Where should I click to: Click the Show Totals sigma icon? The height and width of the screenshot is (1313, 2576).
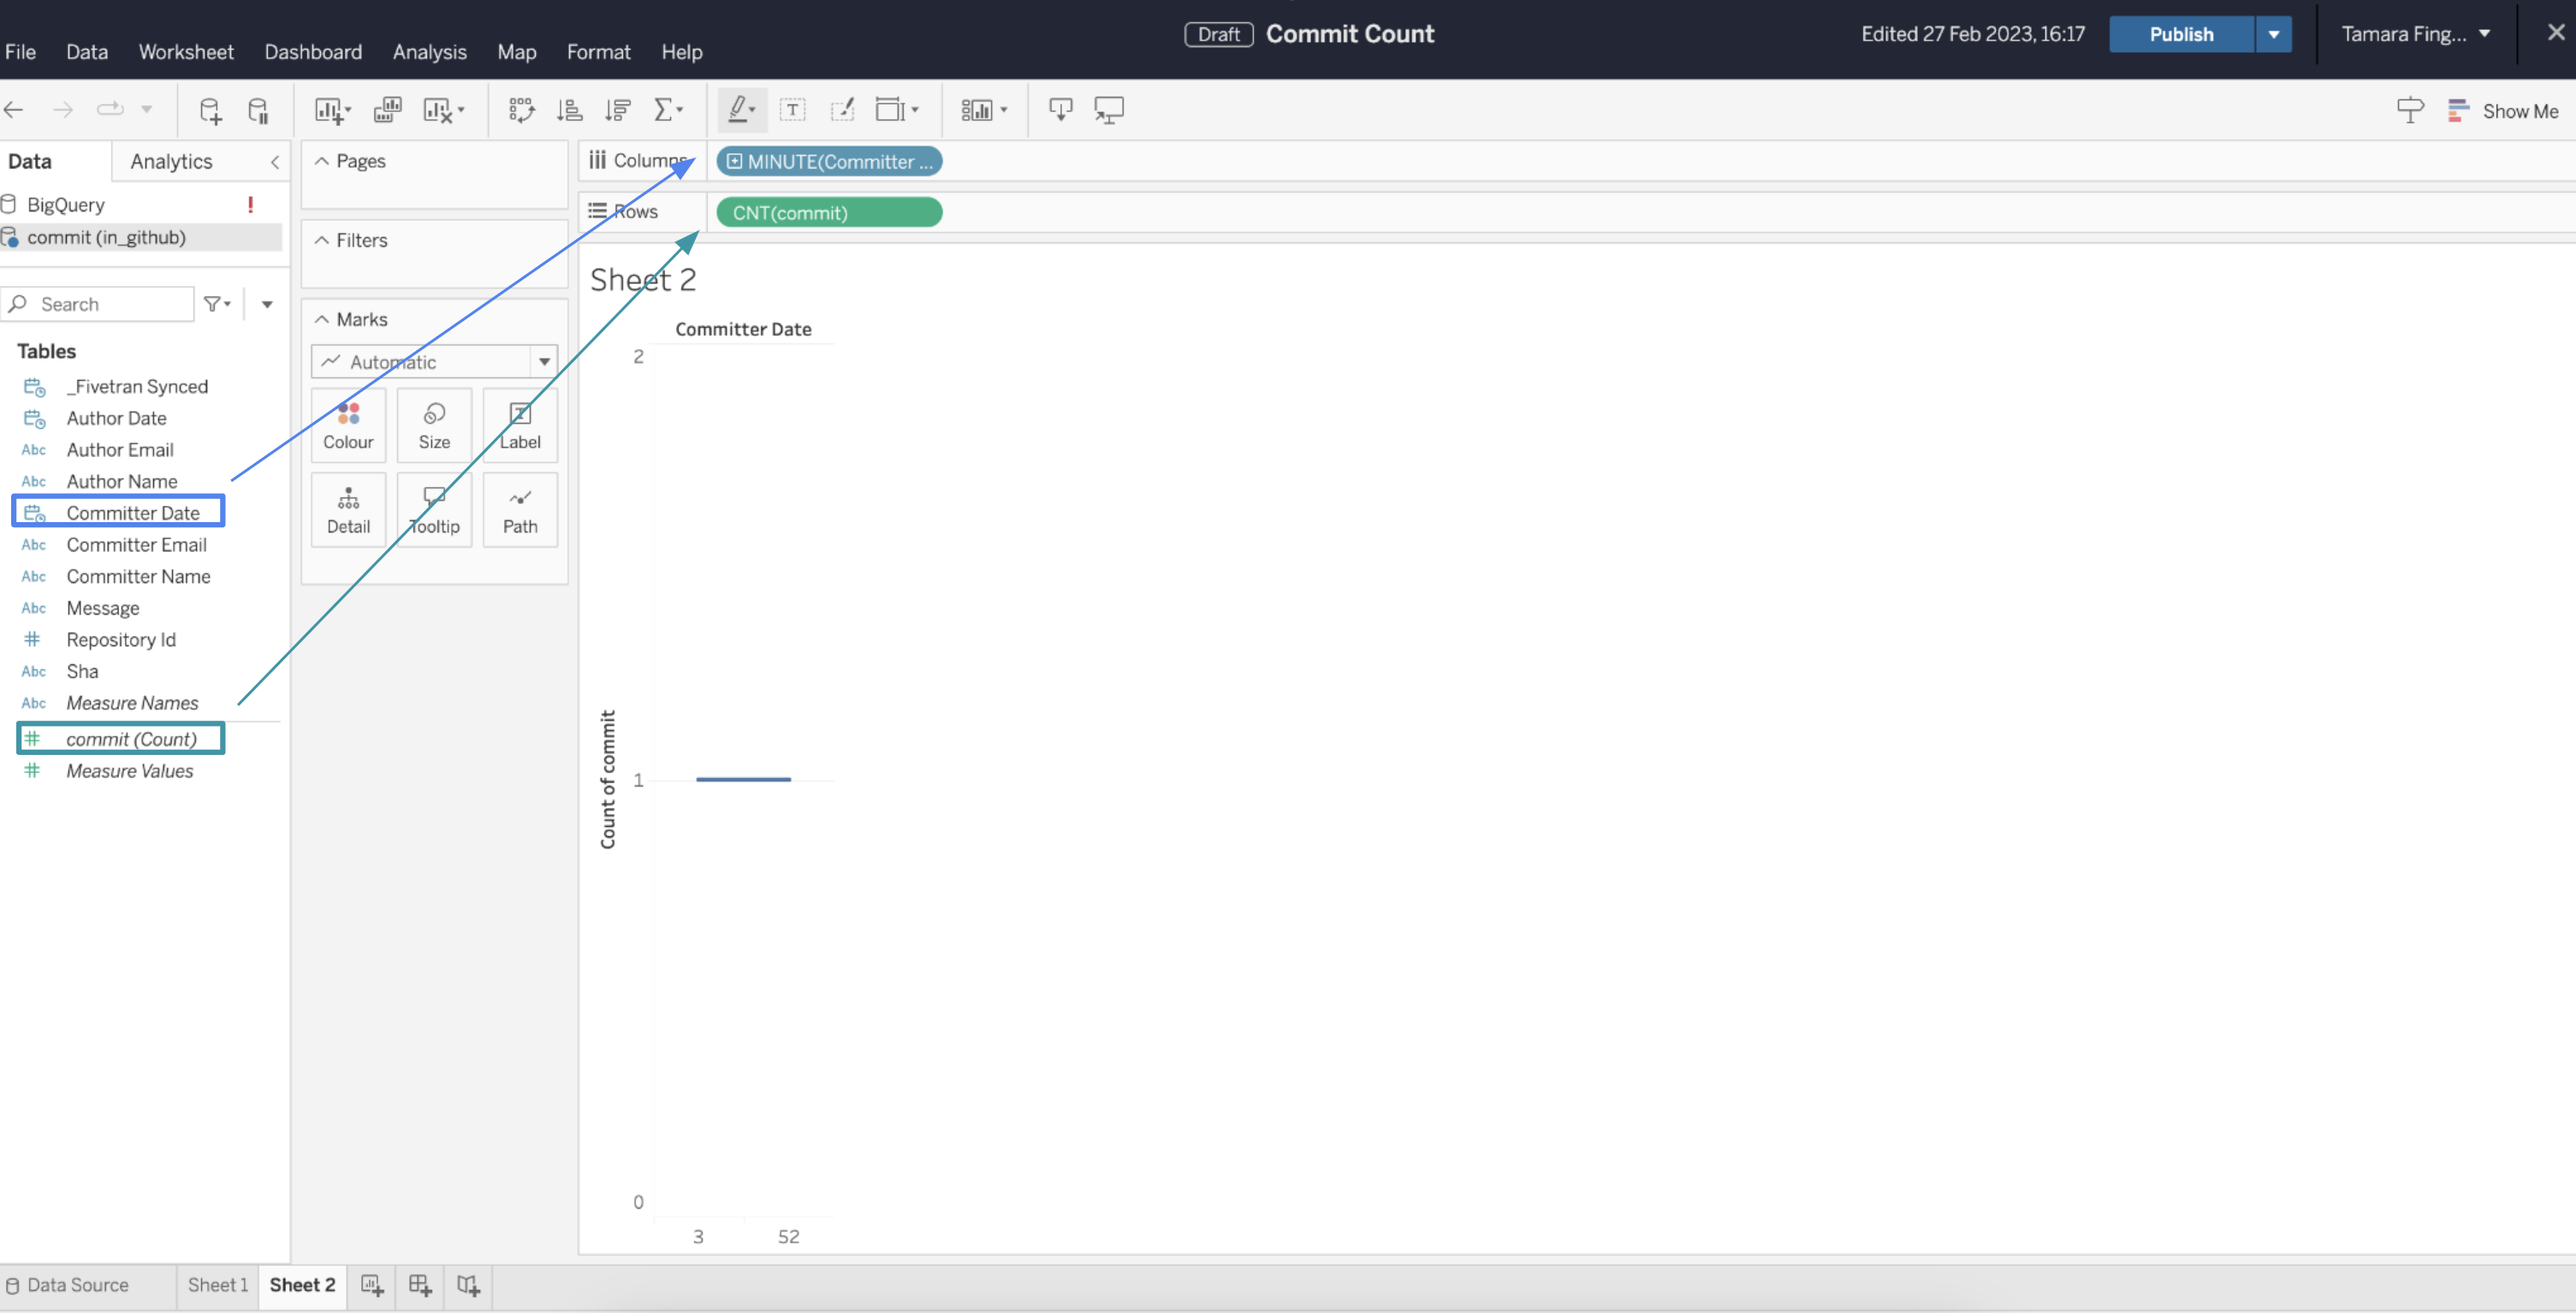665,110
